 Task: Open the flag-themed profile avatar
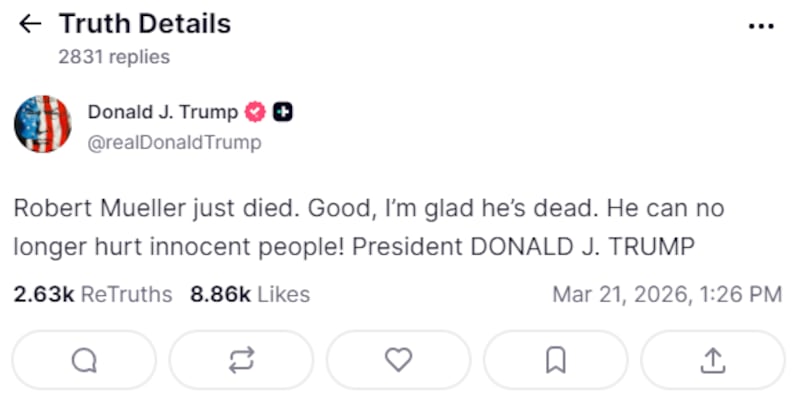(43, 125)
